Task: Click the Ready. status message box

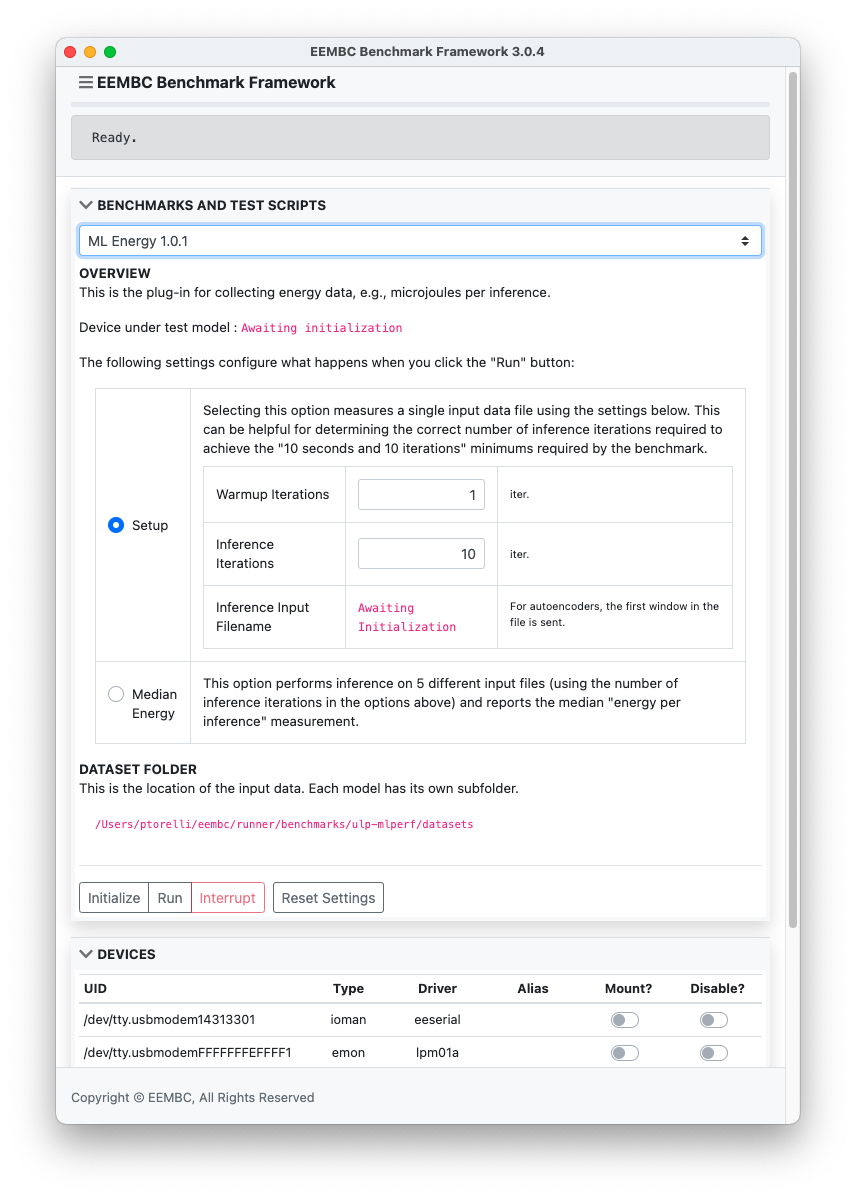Action: [420, 138]
